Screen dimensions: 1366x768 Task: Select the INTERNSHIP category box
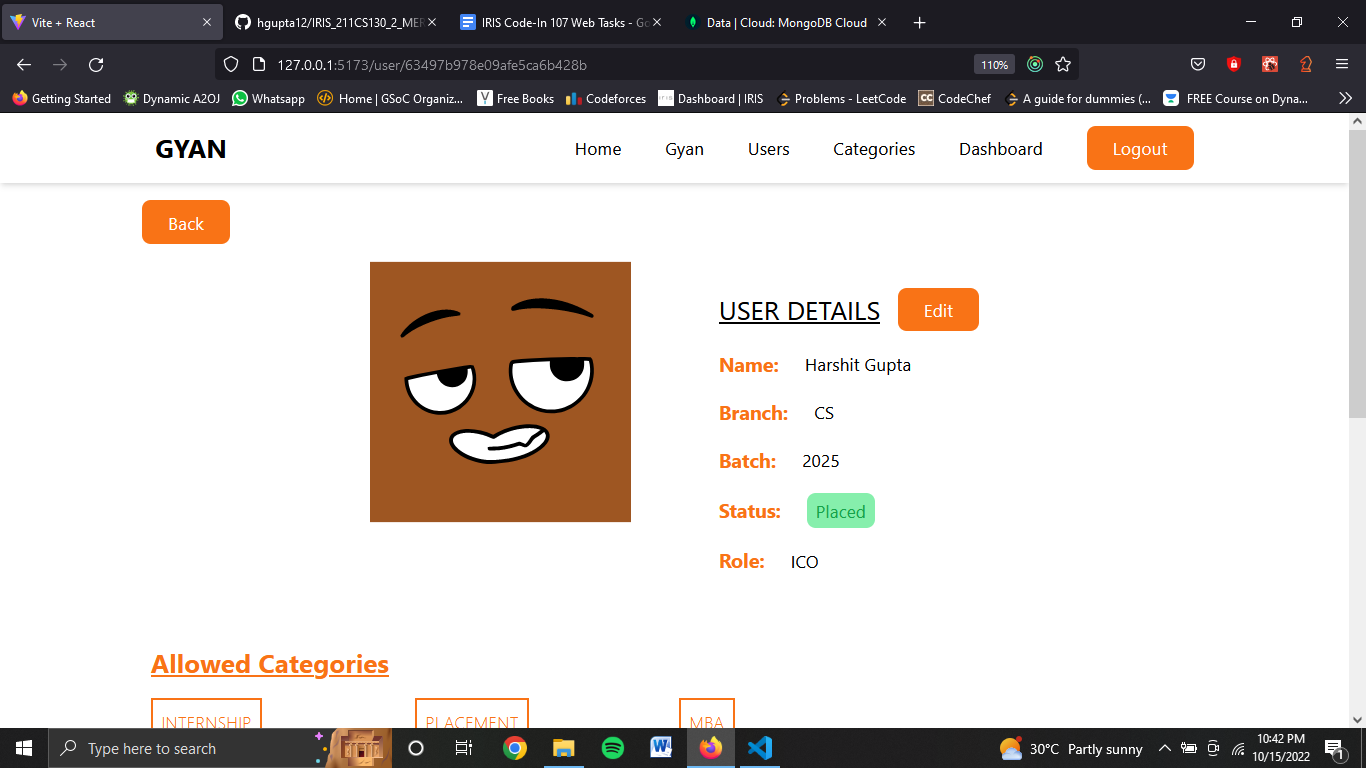(206, 714)
